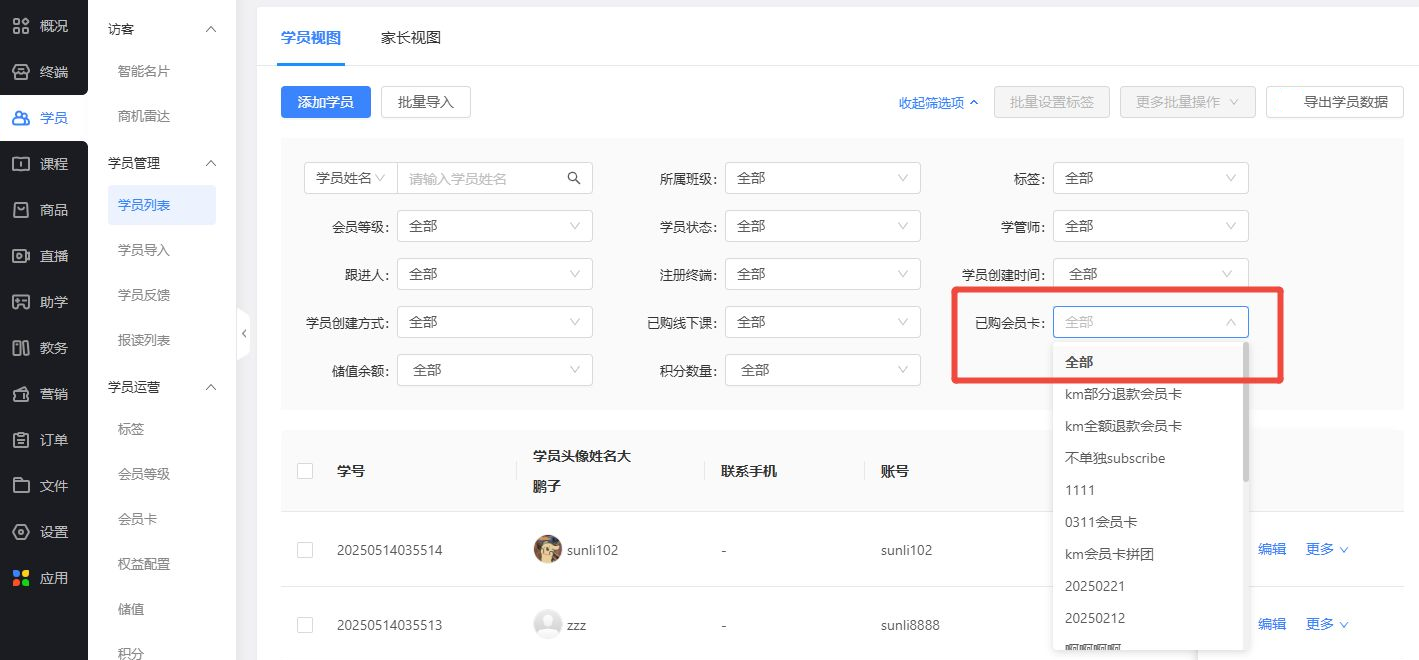Image resolution: width=1419 pixels, height=660 pixels.
Task: Select the 学员 students icon in sidebar
Action: [21, 118]
